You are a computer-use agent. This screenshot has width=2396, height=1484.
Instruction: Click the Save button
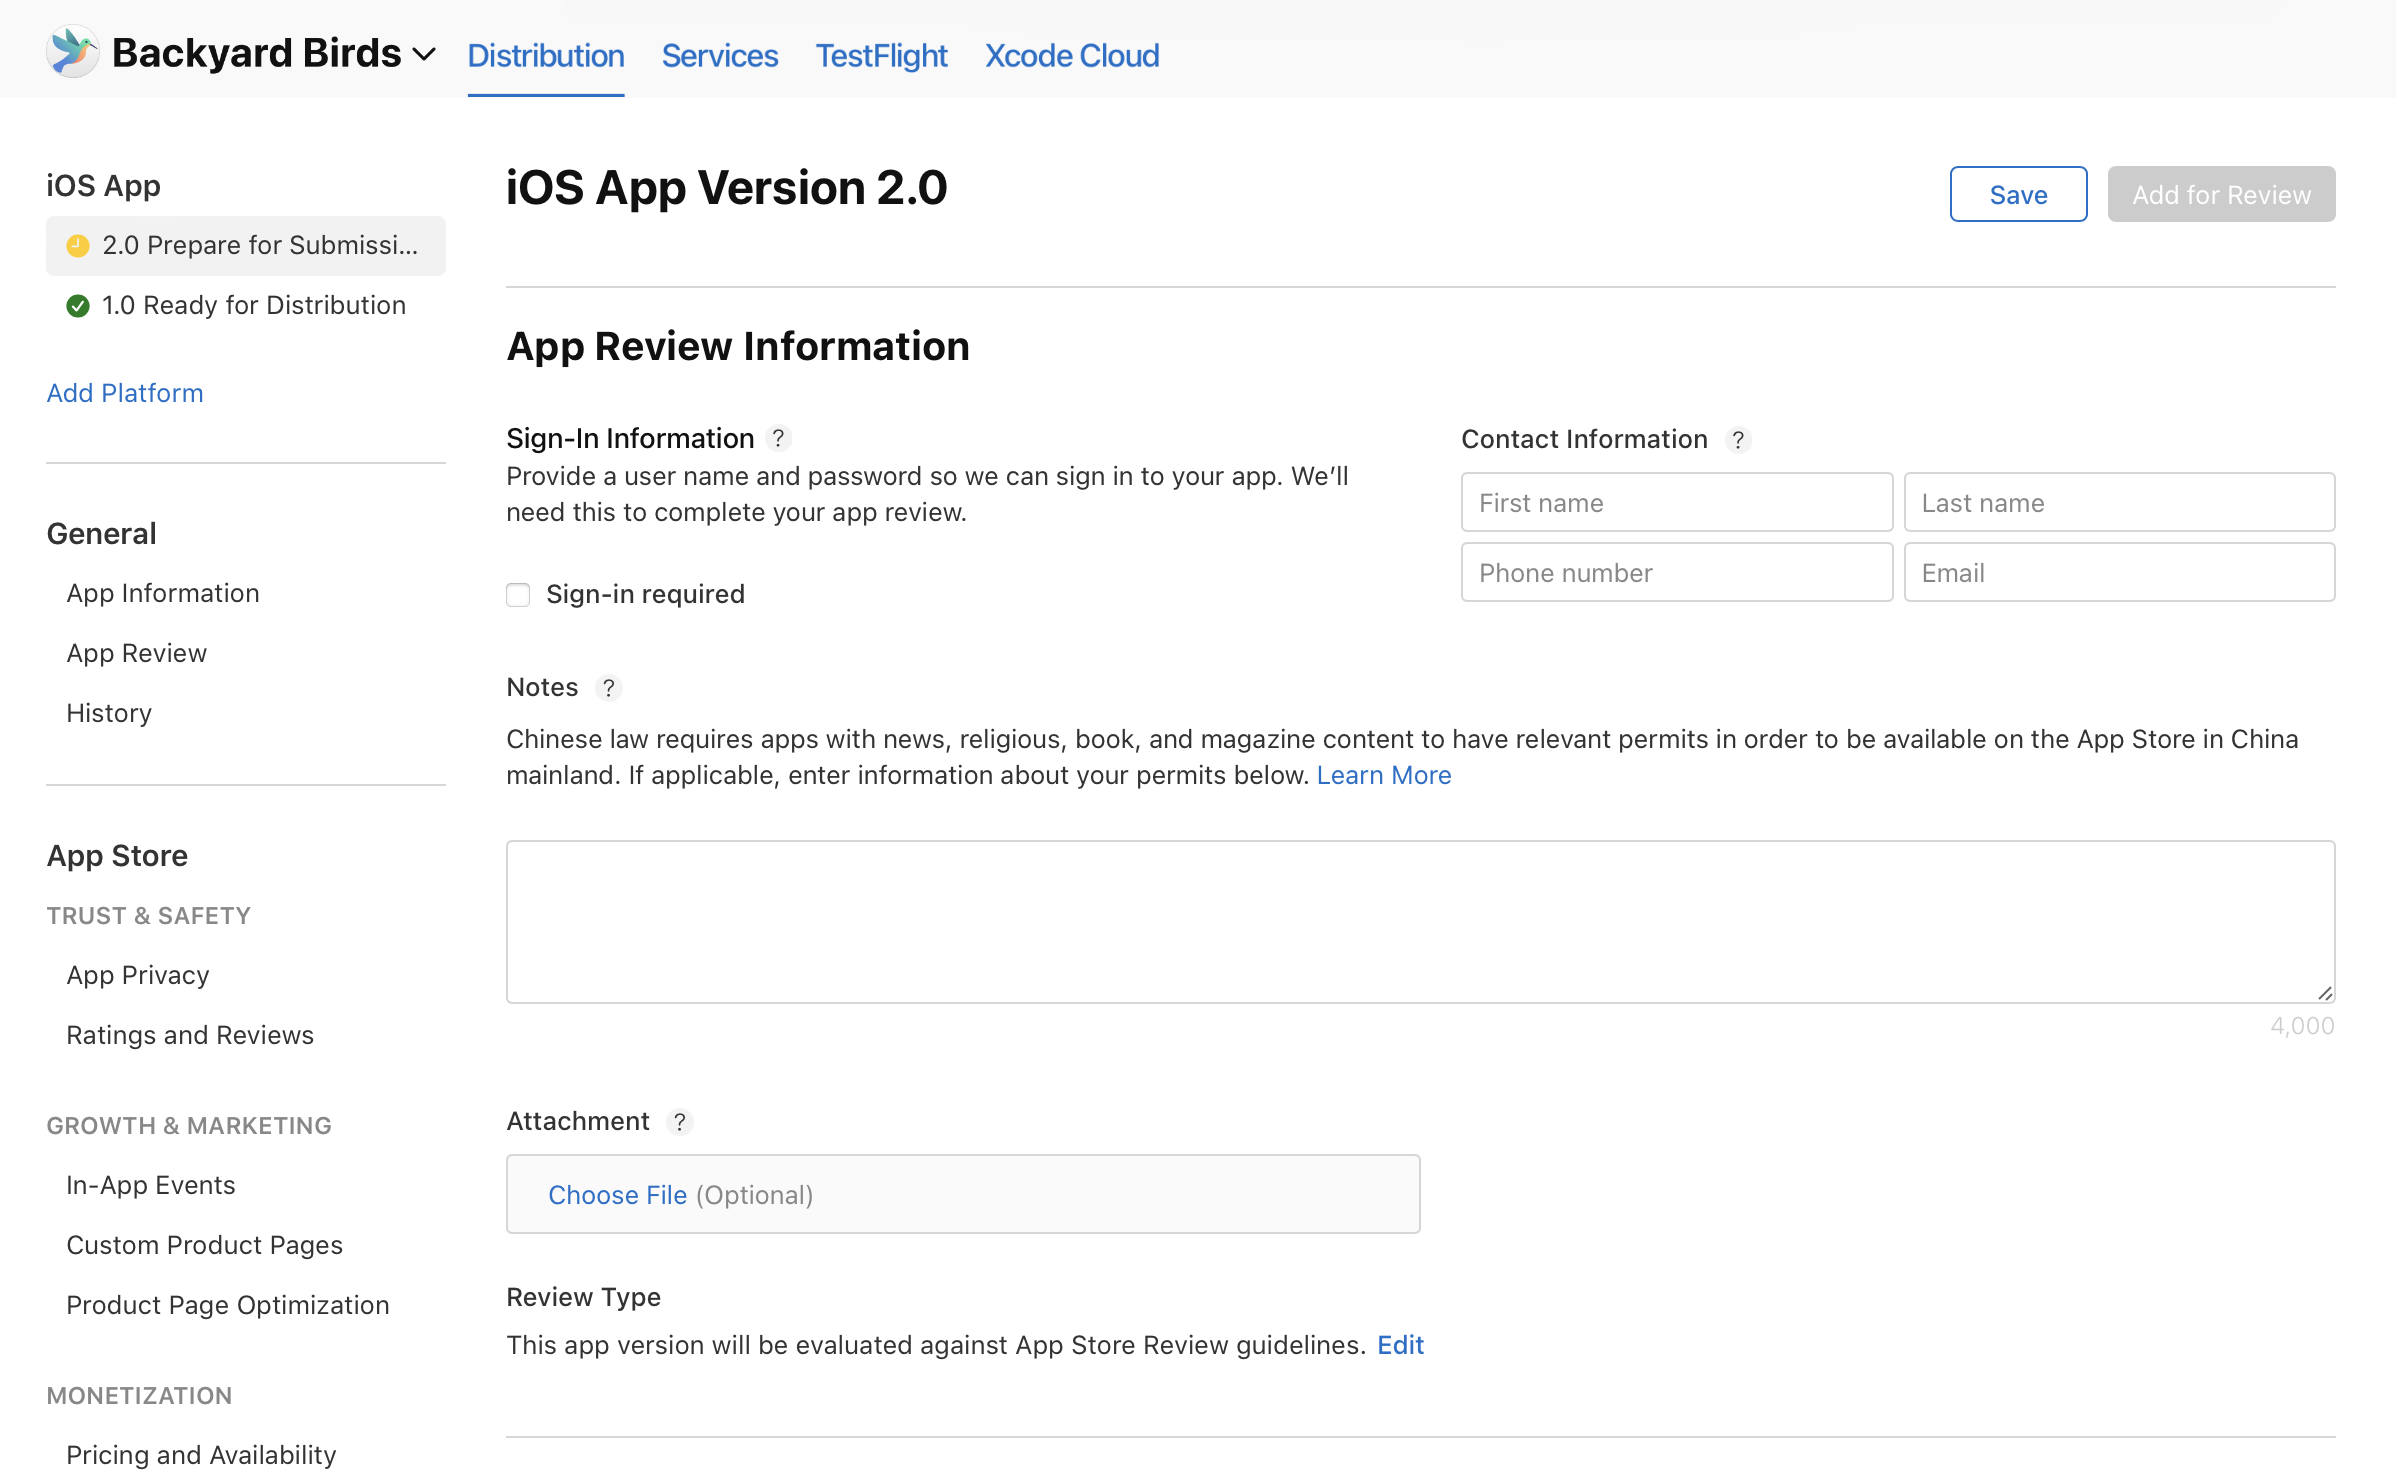tap(2018, 193)
